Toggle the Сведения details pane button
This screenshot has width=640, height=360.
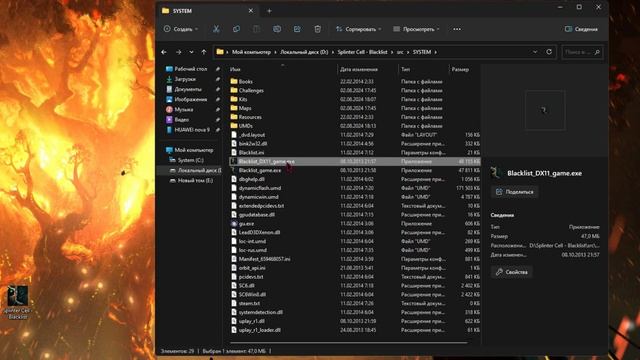pyautogui.click(x=581, y=29)
